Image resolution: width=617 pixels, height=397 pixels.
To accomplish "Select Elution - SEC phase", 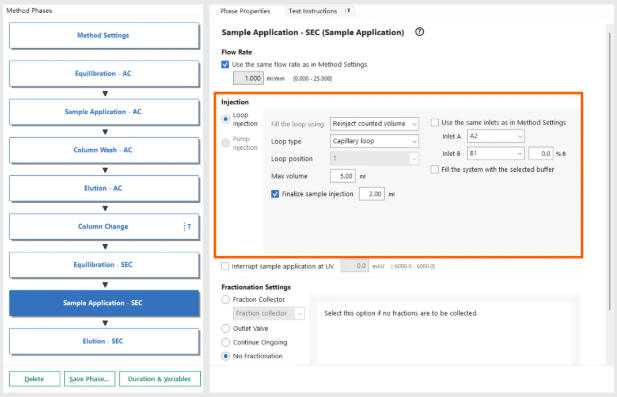I will click(x=104, y=341).
